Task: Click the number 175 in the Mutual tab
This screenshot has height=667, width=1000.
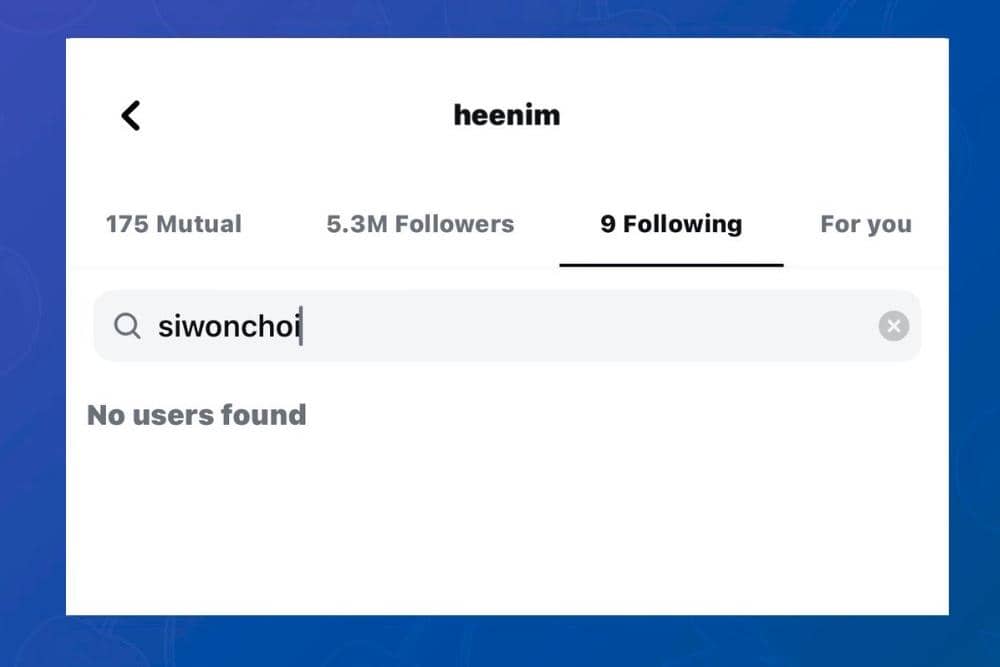Action: pos(127,224)
